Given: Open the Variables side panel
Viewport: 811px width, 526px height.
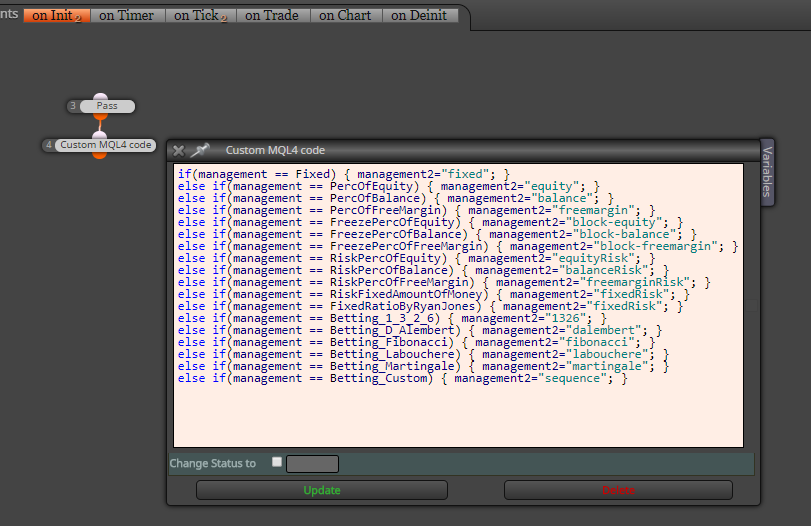Looking at the screenshot, I should [767, 172].
